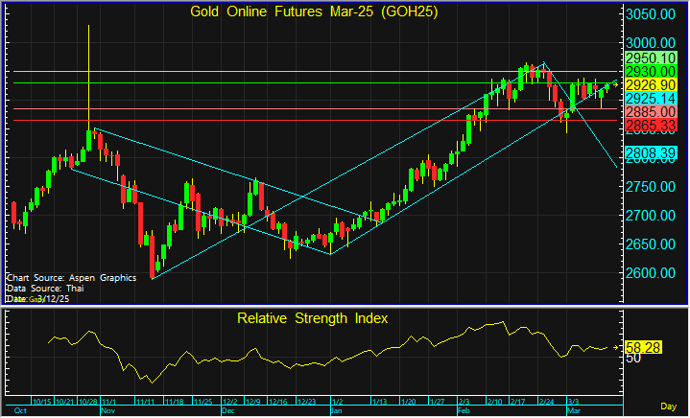Click the yellow 2926.90 last price tag

point(650,85)
